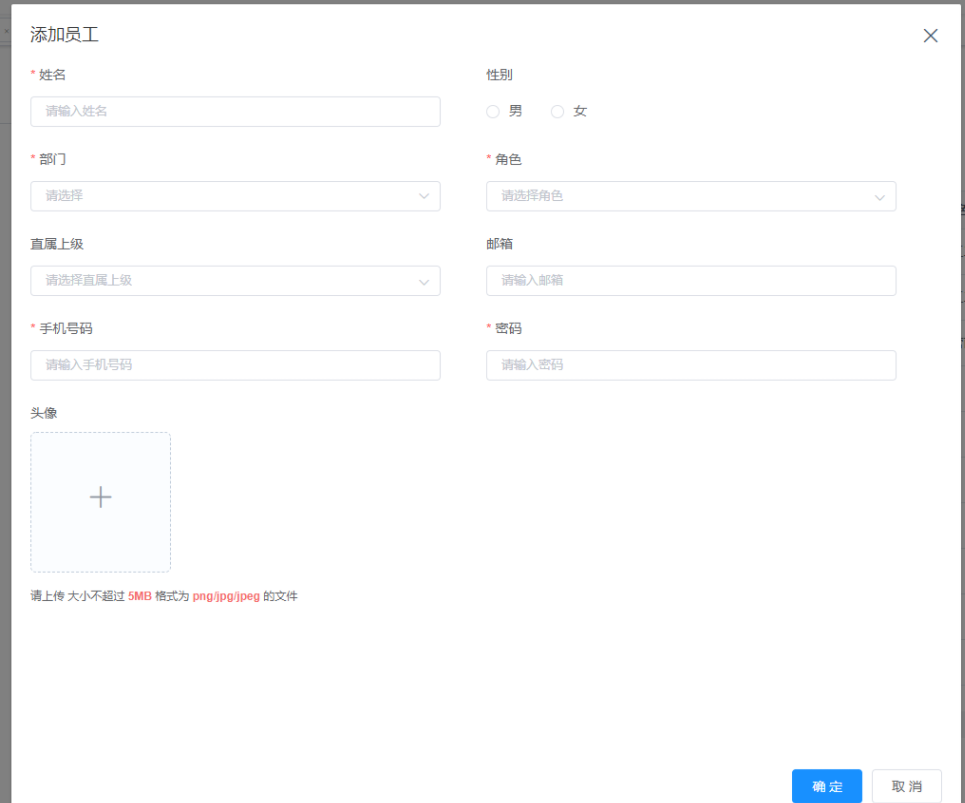The width and height of the screenshot is (965, 803).
Task: Click the 添加员工 dialog title
Action: click(x=64, y=35)
